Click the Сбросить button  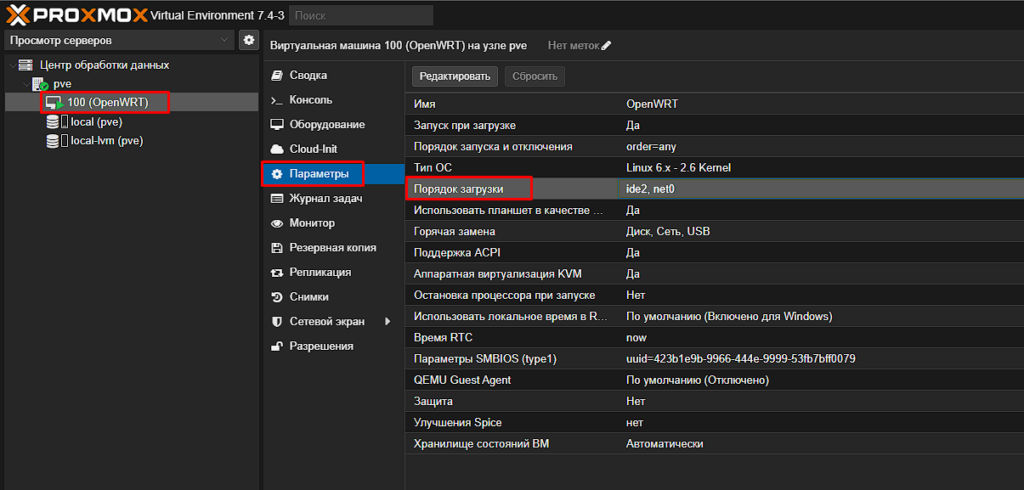point(535,76)
